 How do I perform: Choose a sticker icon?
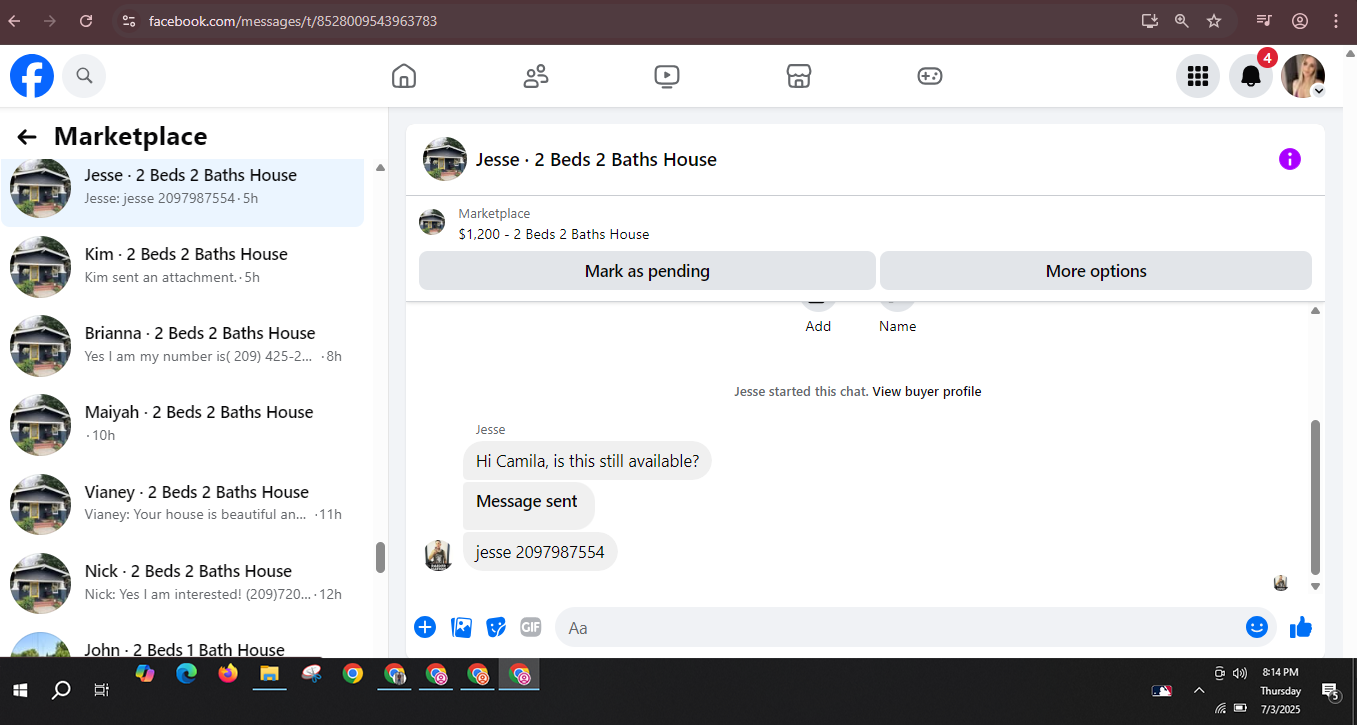(x=496, y=627)
